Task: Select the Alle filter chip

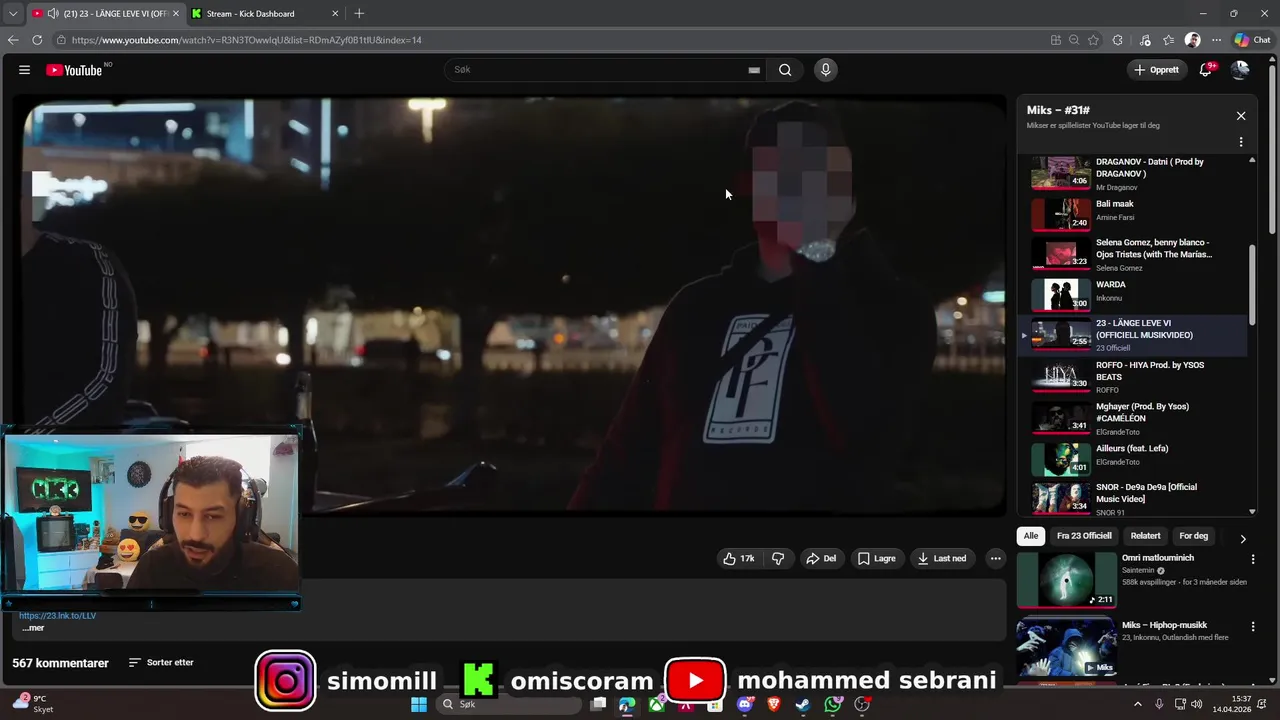Action: [x=1031, y=536]
